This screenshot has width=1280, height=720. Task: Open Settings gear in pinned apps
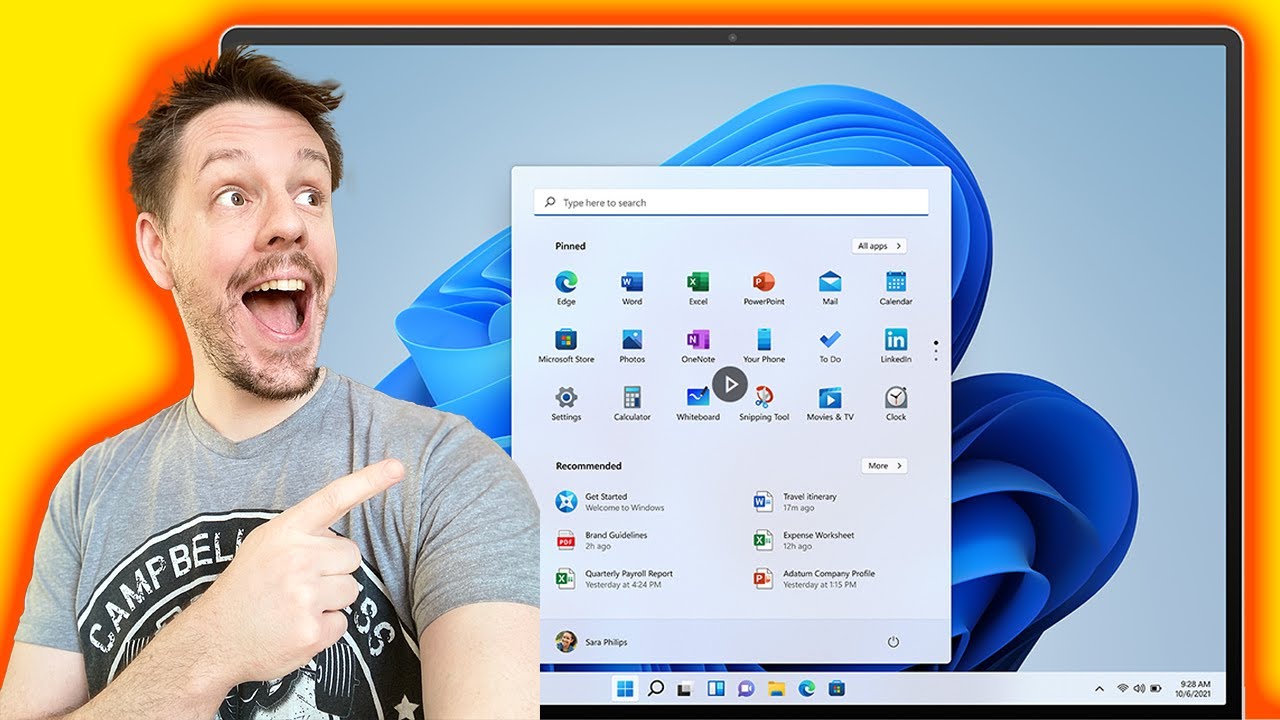pos(566,403)
